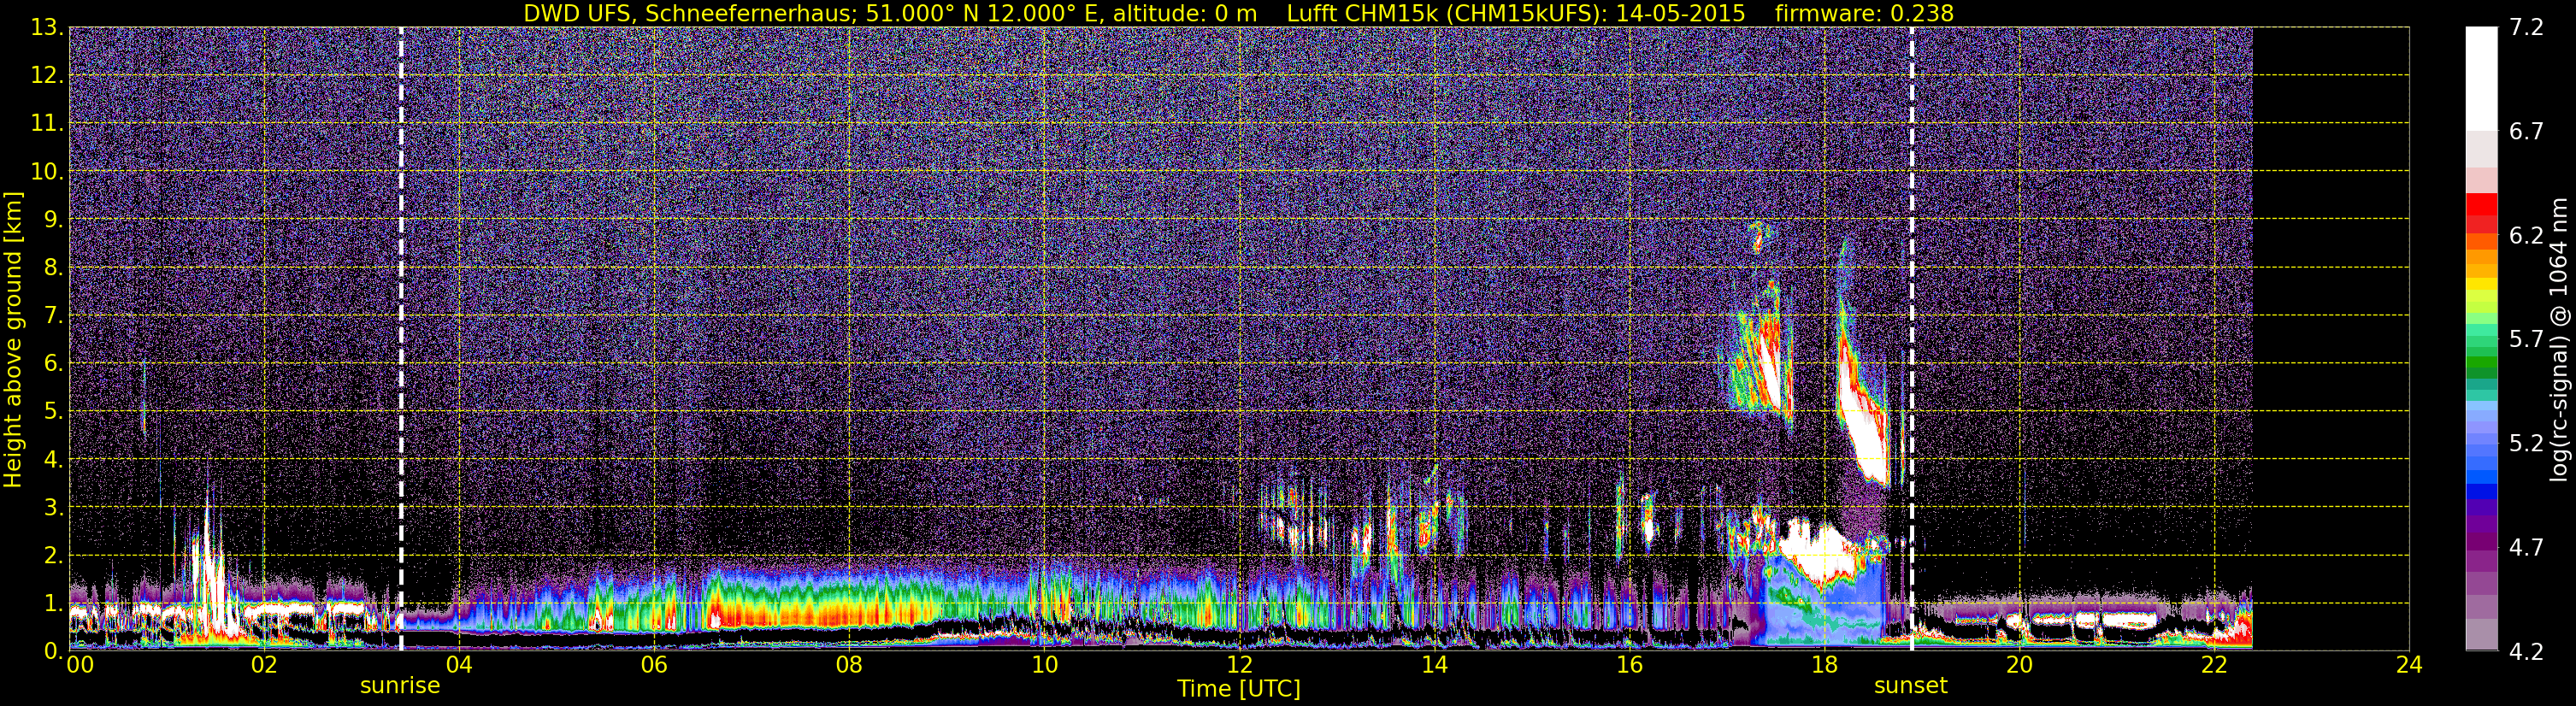Click the "5.2" colorbar tick label
Viewport: 2576px width, 706px height.
2526,443
